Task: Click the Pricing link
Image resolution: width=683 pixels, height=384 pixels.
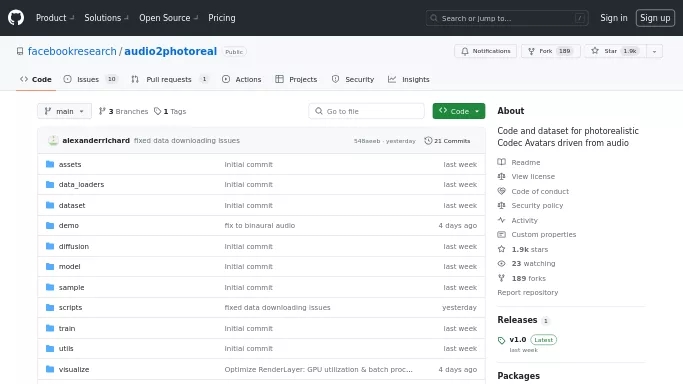Action: coord(222,18)
